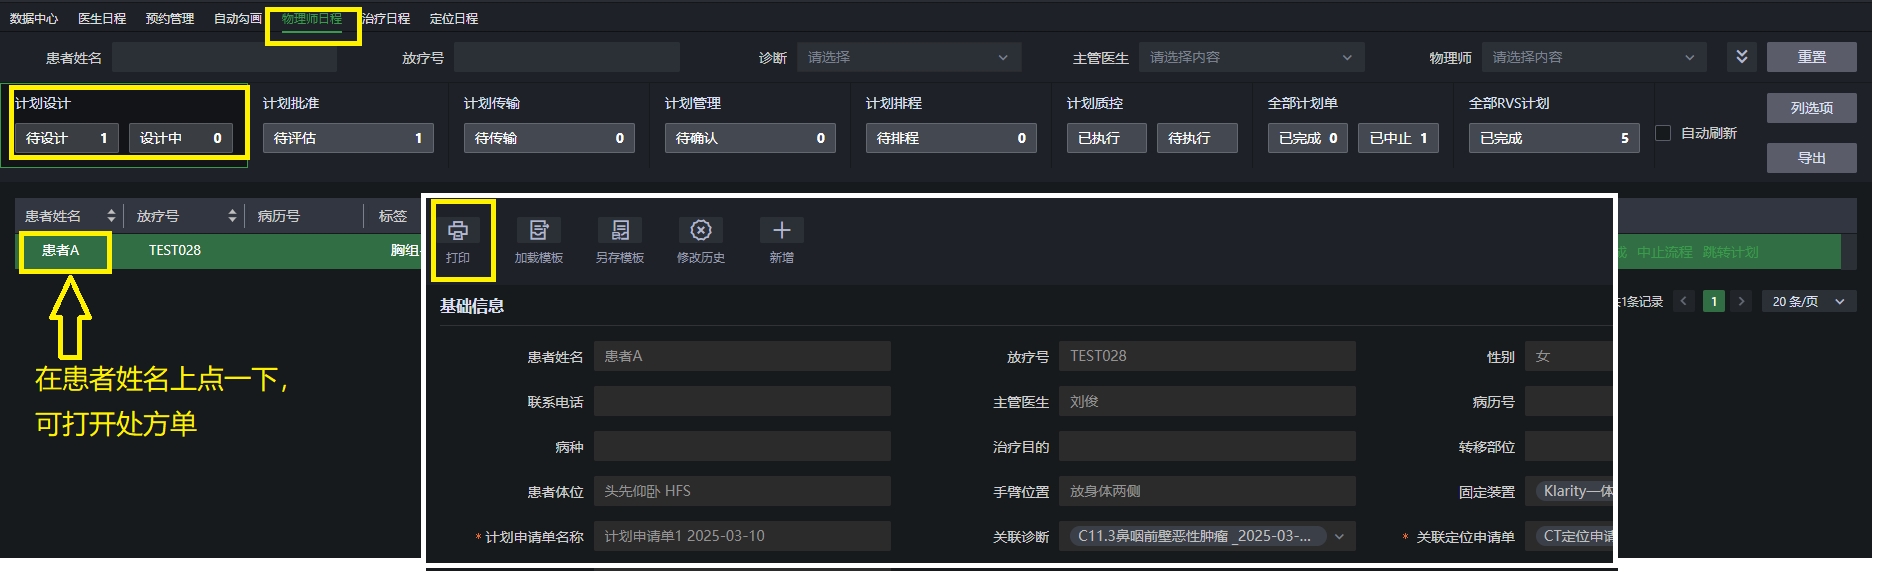The width and height of the screenshot is (1878, 574).
Task: Click patient name 患者A in table
Action: pos(60,250)
